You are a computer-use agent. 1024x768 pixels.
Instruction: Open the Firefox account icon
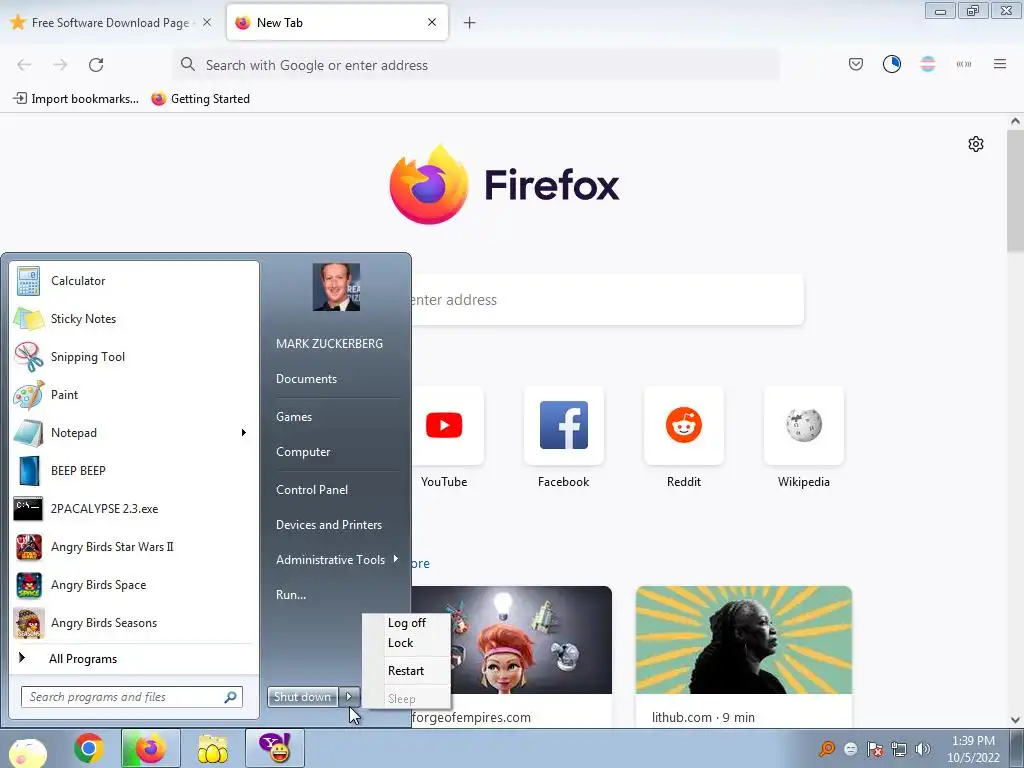(892, 64)
